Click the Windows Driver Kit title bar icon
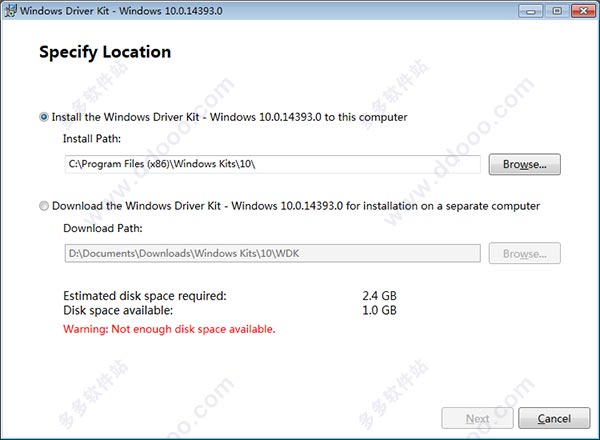The width and height of the screenshot is (600, 440). point(11,10)
